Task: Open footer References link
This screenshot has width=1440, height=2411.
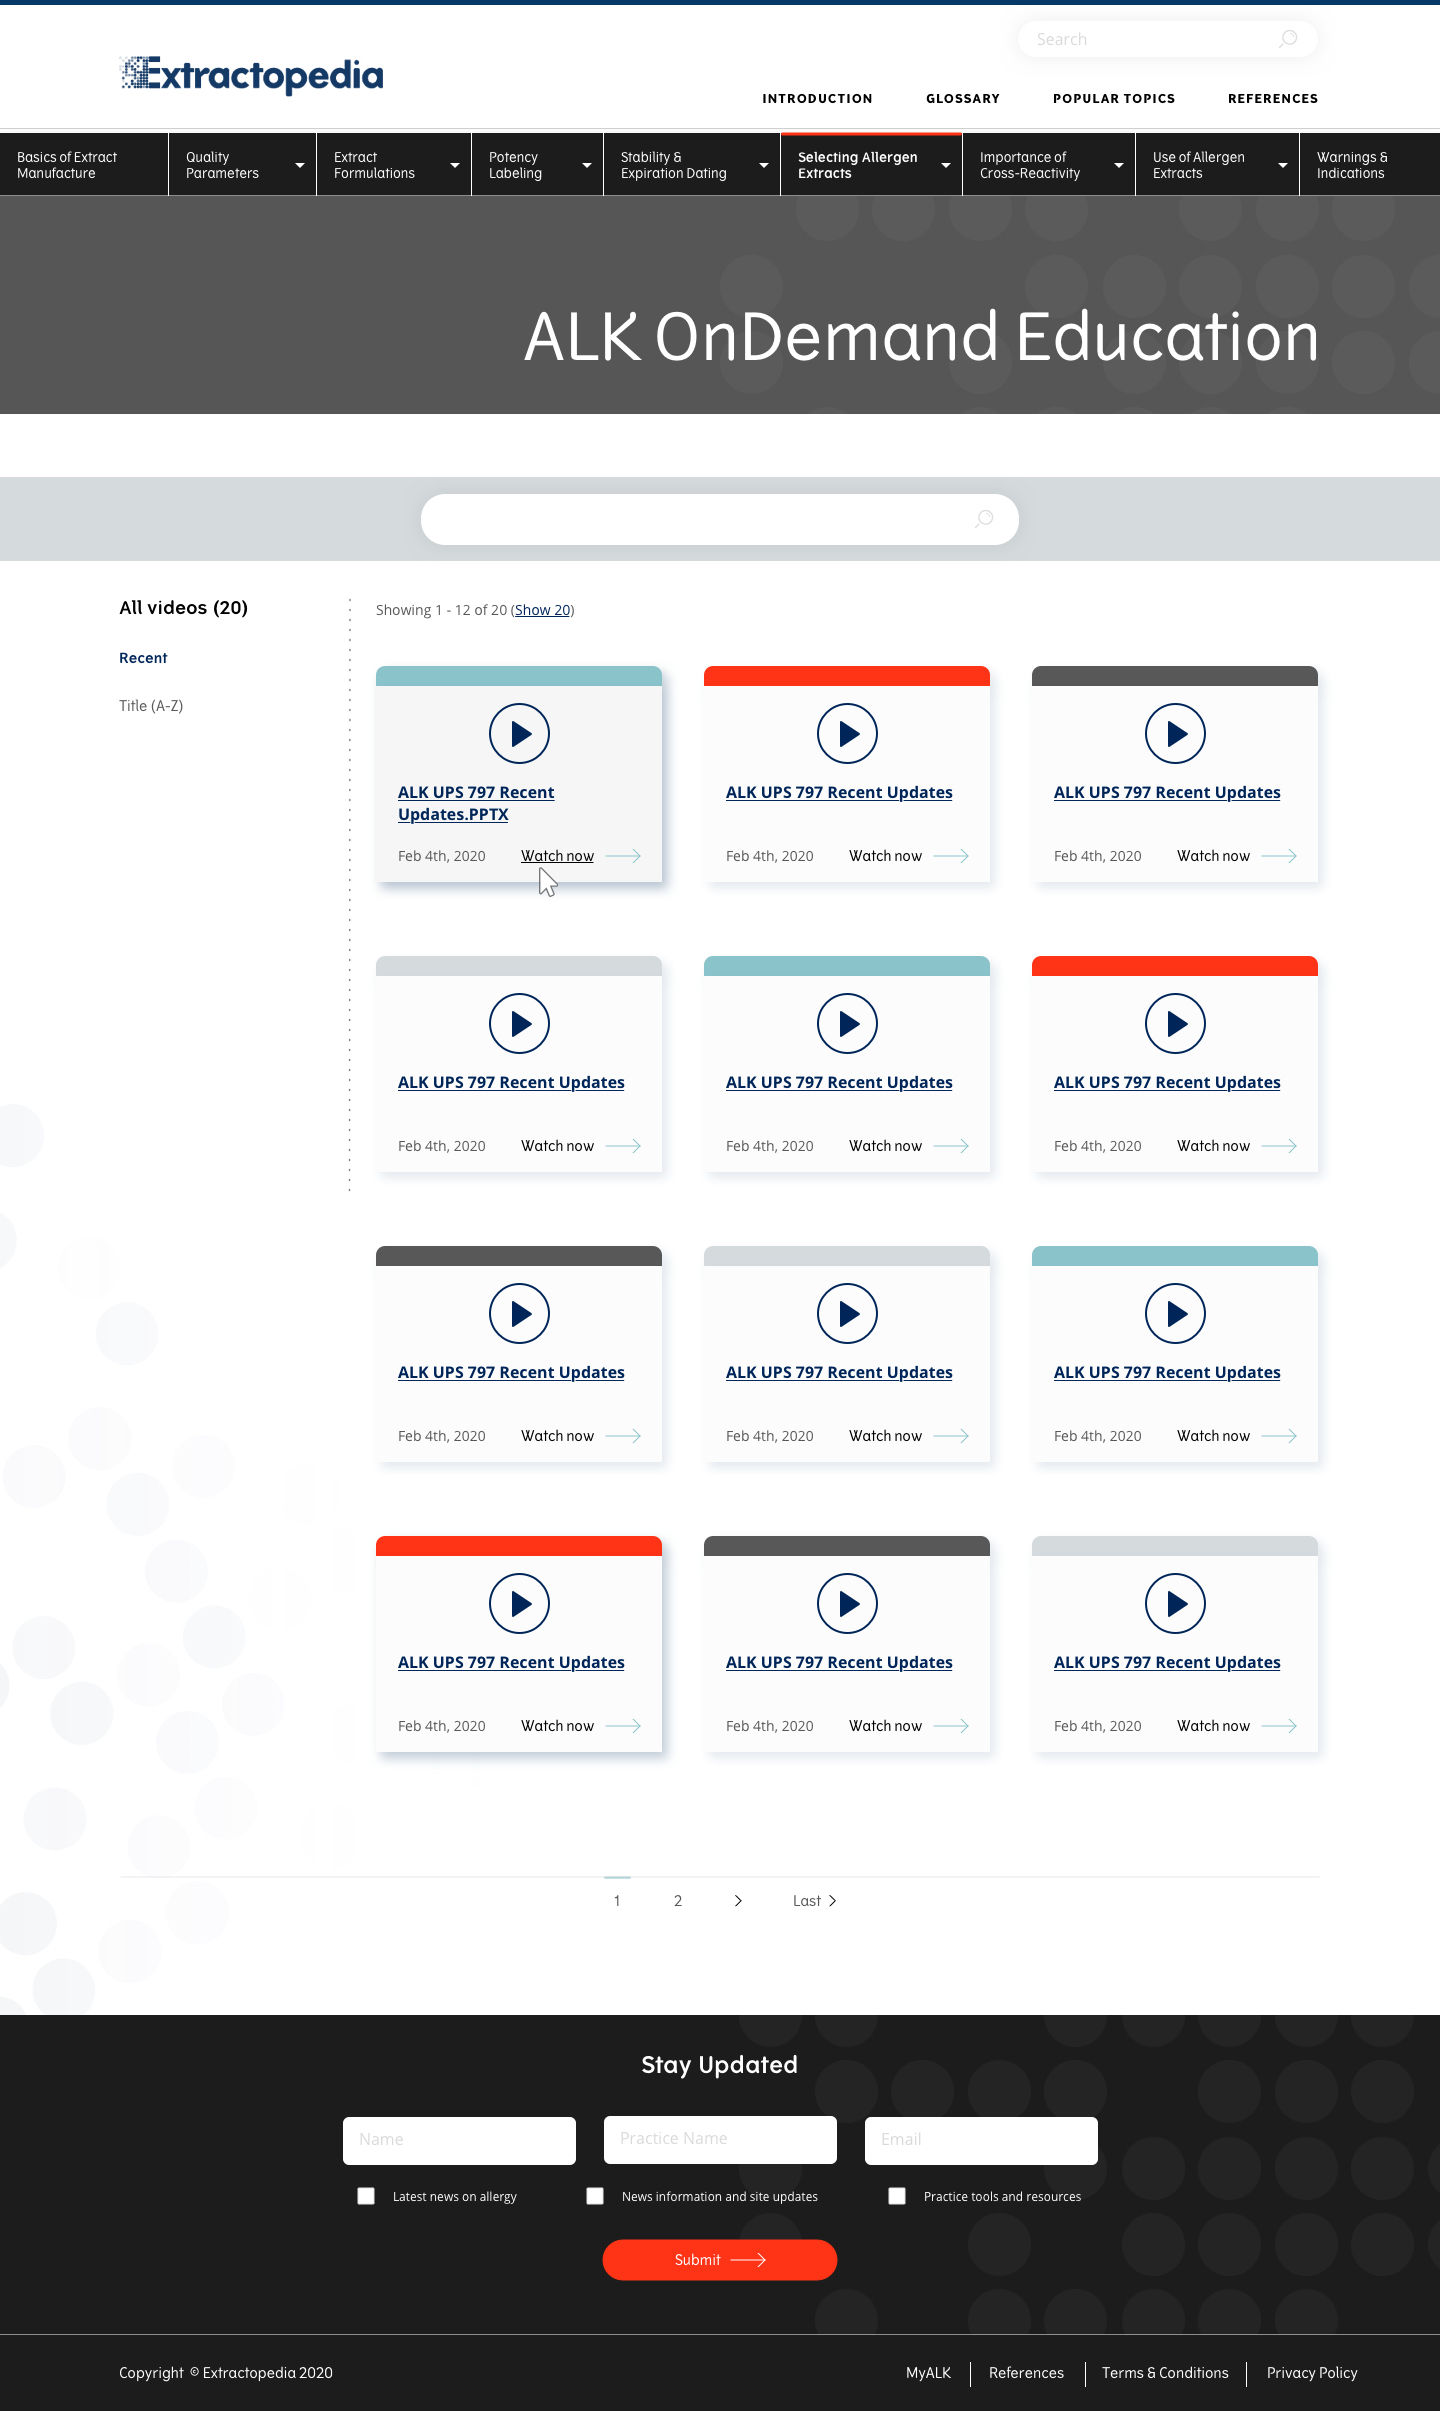Action: click(x=1026, y=2373)
